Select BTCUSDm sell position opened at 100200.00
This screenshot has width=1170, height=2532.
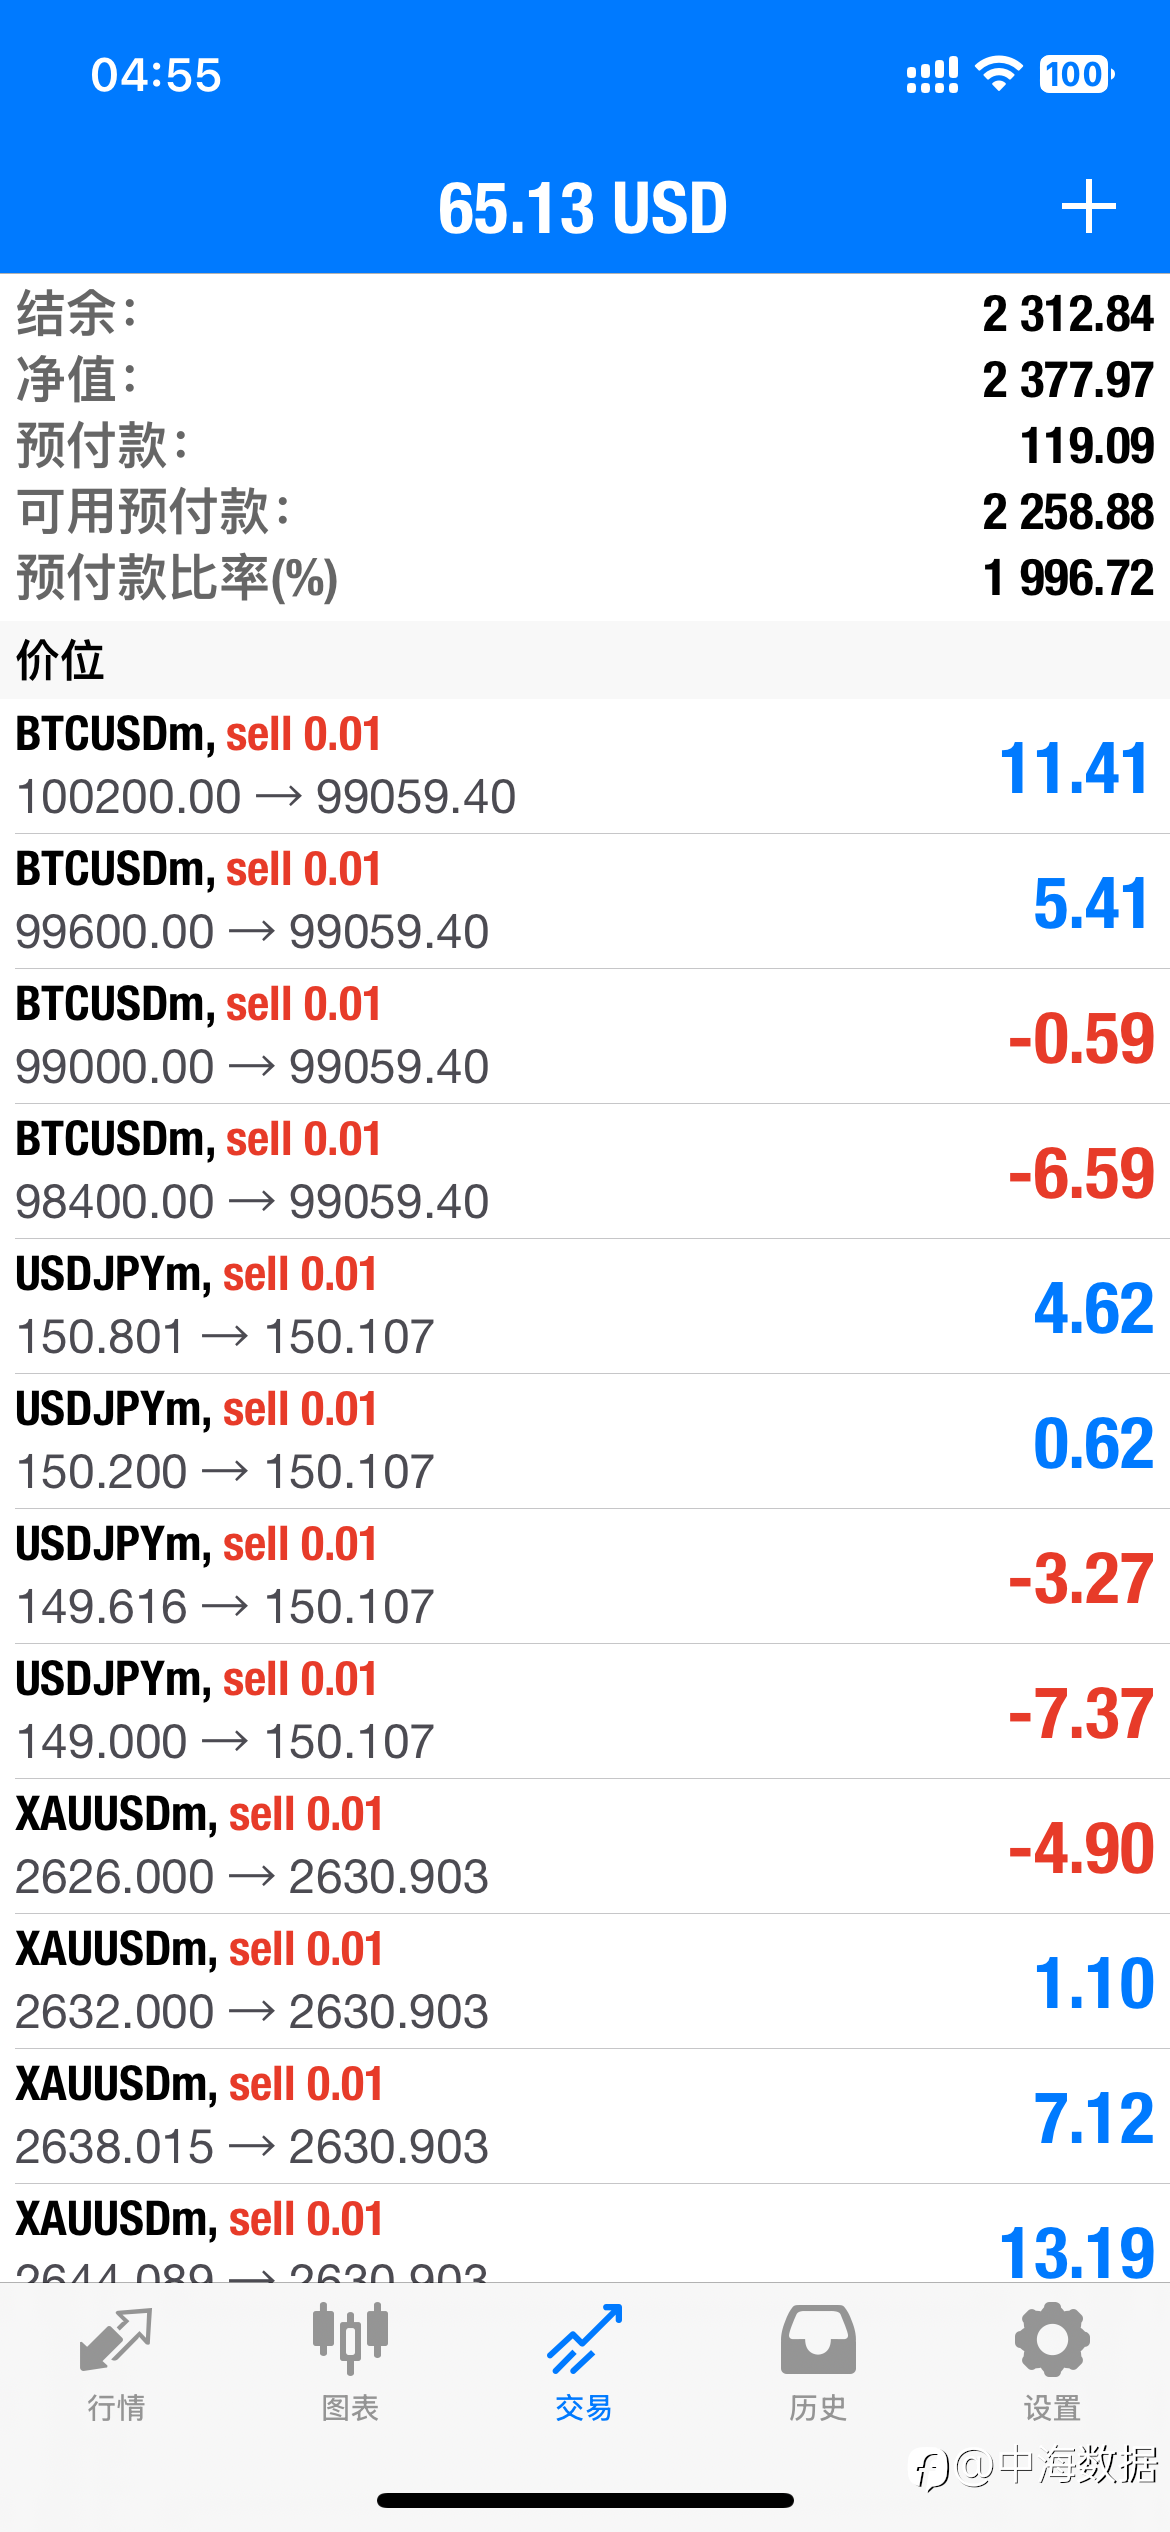pos(585,766)
